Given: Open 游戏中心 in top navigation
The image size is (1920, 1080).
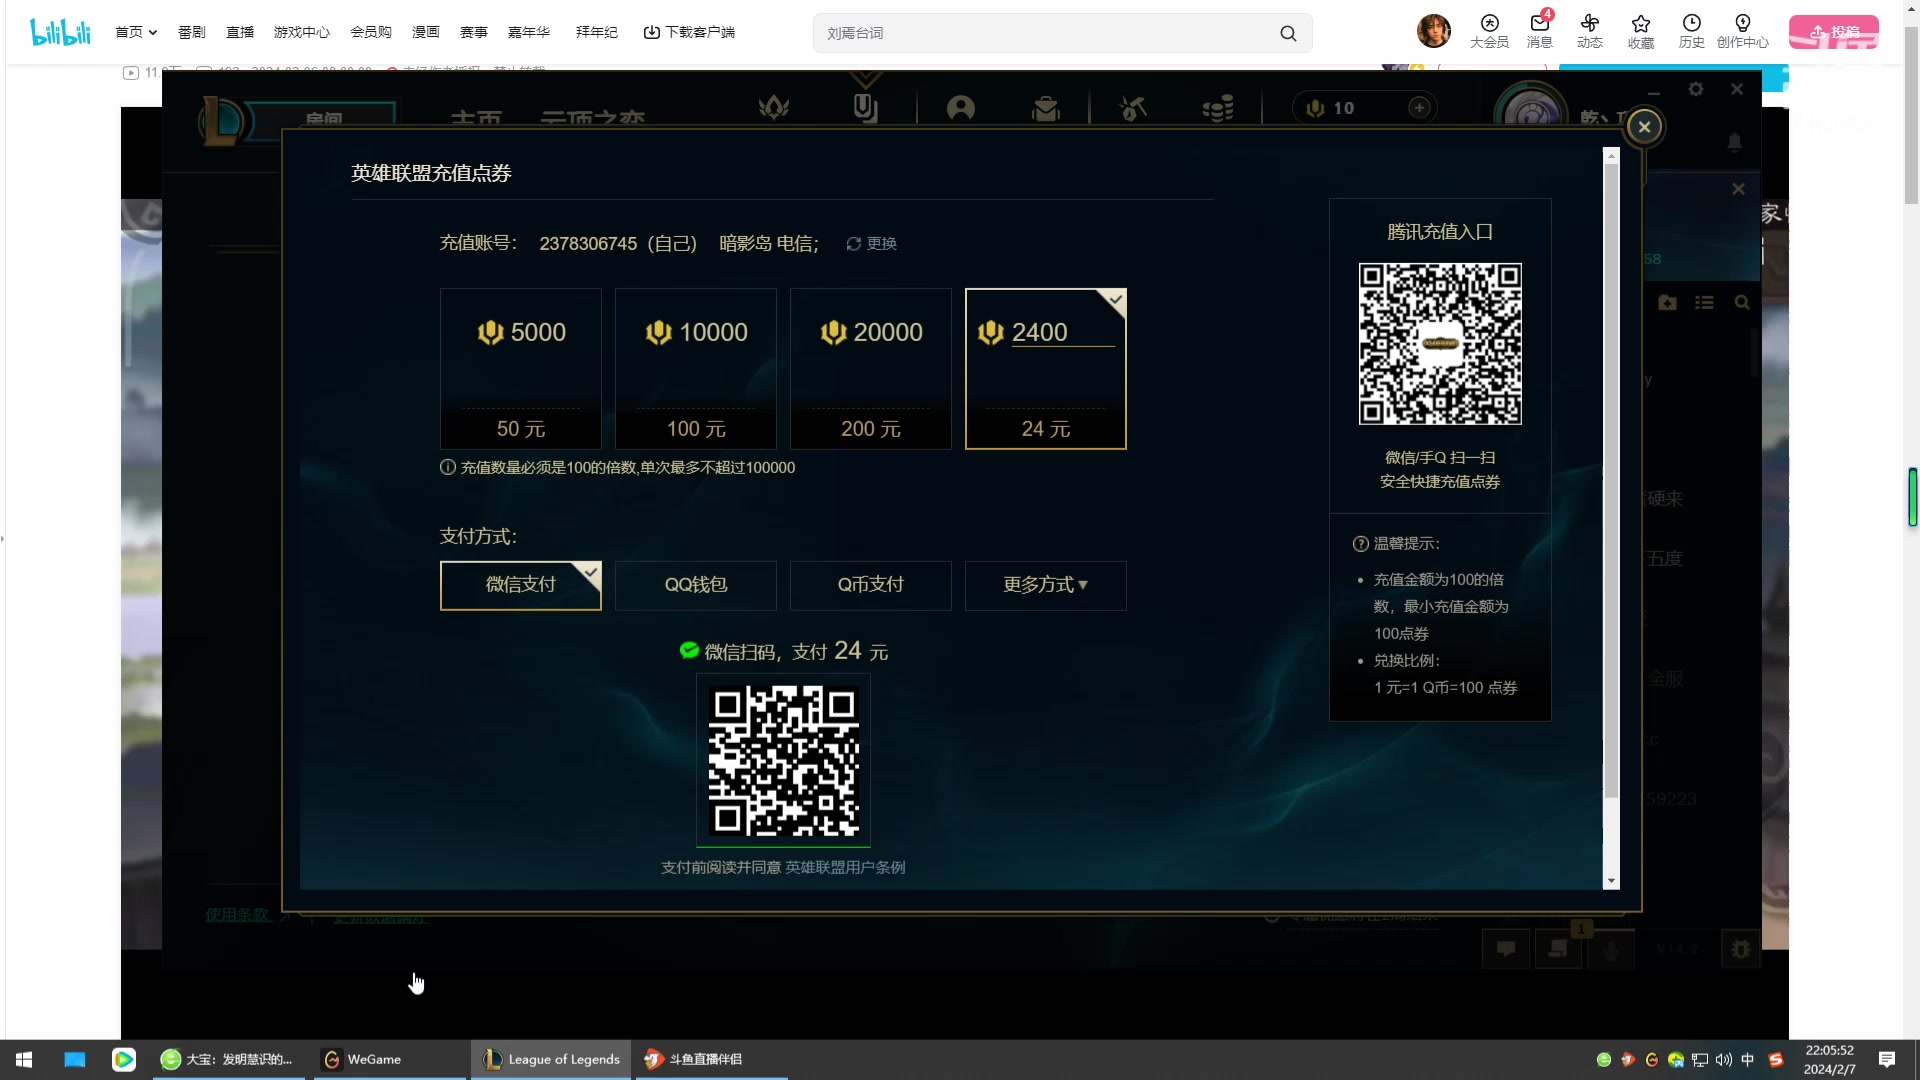Looking at the screenshot, I should tap(302, 32).
